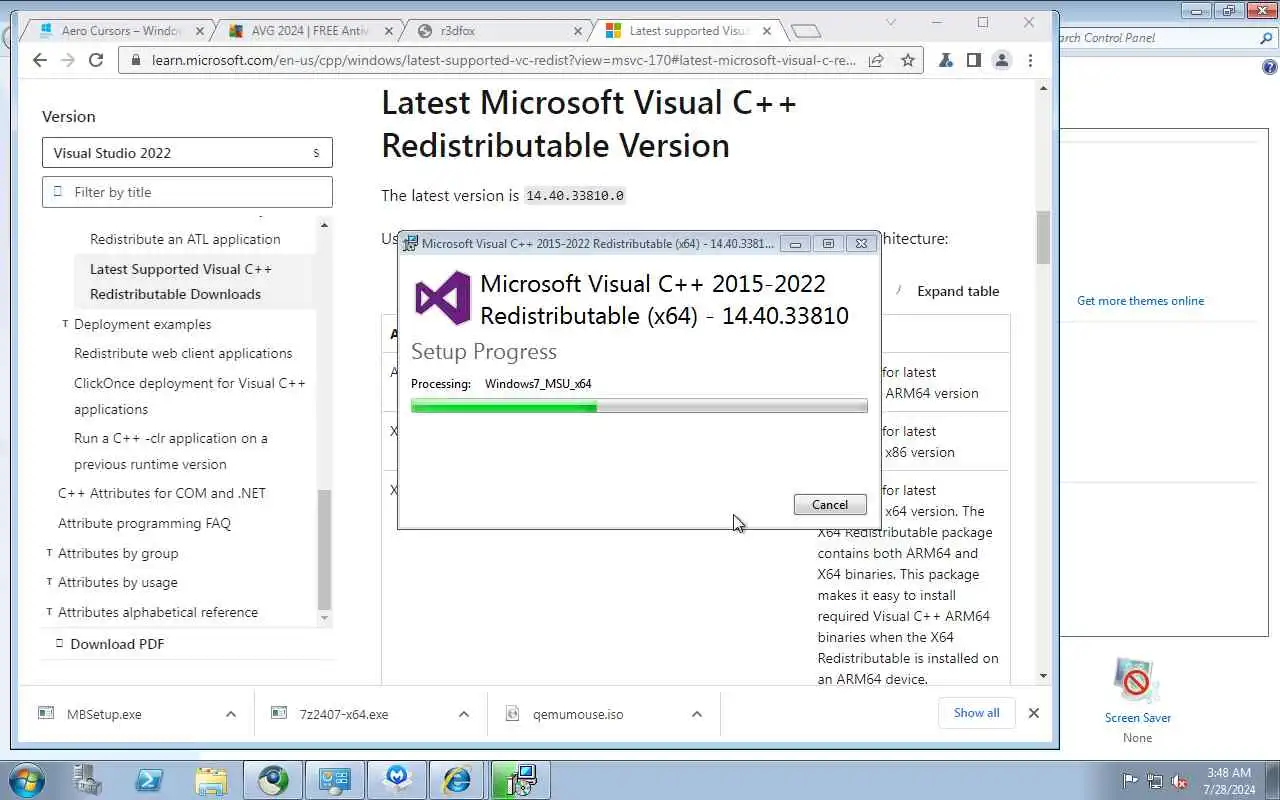Expand the Attributes by usage node
Image resolution: width=1280 pixels, height=800 pixels.
pos(49,582)
